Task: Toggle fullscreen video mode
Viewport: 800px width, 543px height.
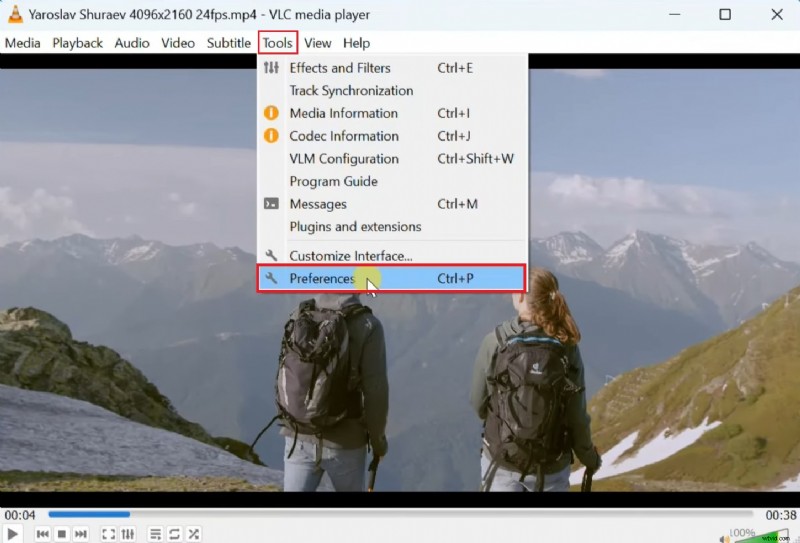Action: 108,534
